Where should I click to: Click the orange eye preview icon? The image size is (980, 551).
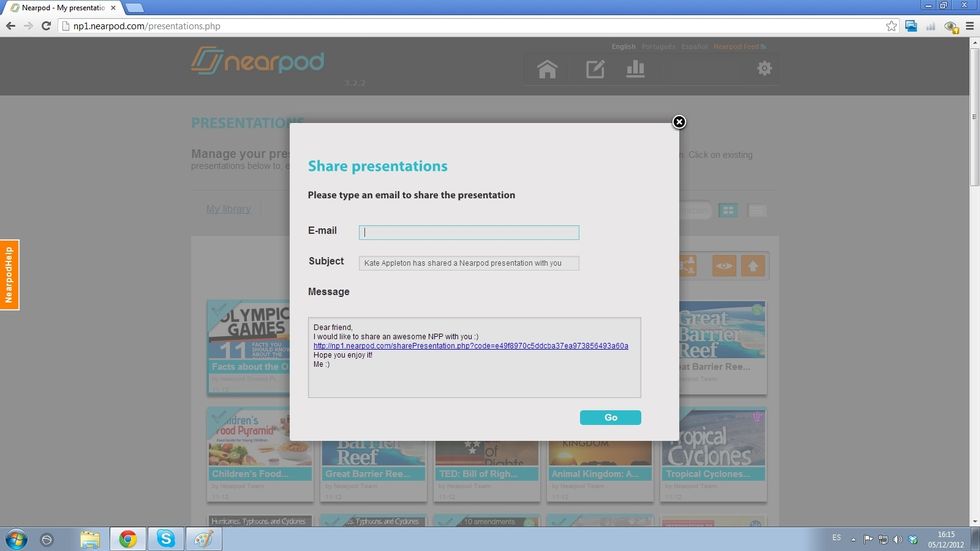click(x=724, y=266)
